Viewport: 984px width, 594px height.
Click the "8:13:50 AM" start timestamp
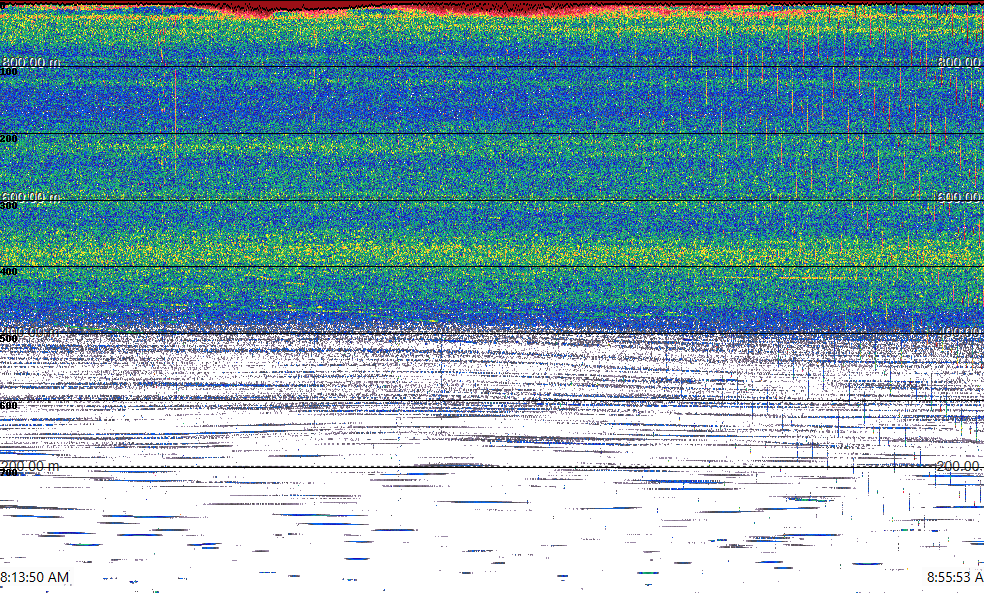click(35, 577)
